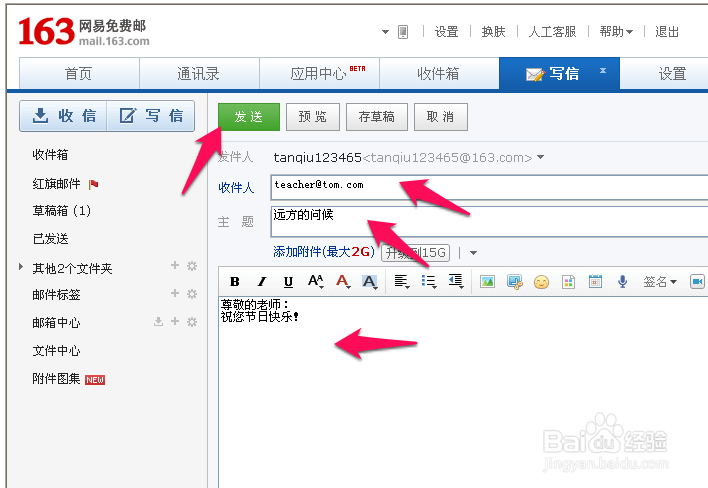This screenshot has width=708, height=488.
Task: Insert picture into email body
Action: pyautogui.click(x=487, y=282)
